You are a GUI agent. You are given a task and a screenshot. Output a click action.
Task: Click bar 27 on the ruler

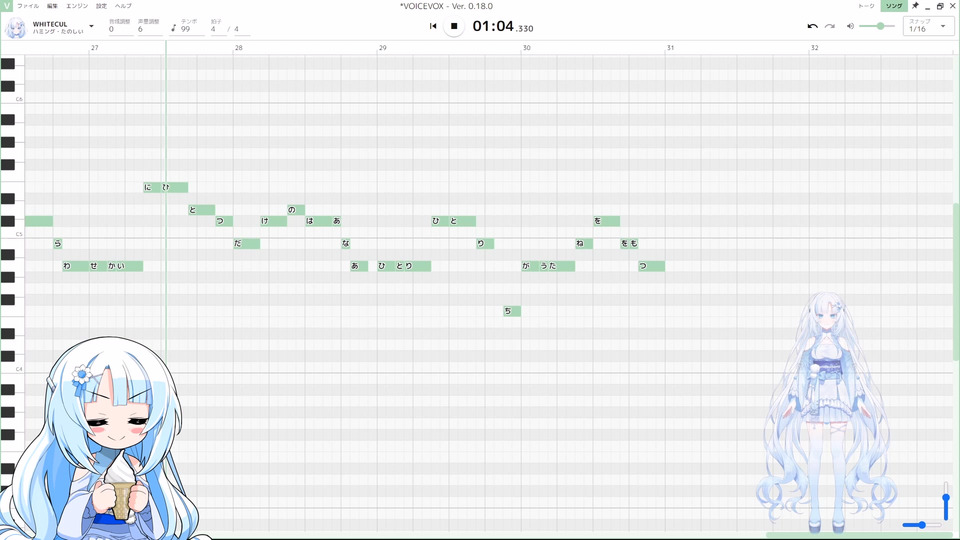point(94,48)
